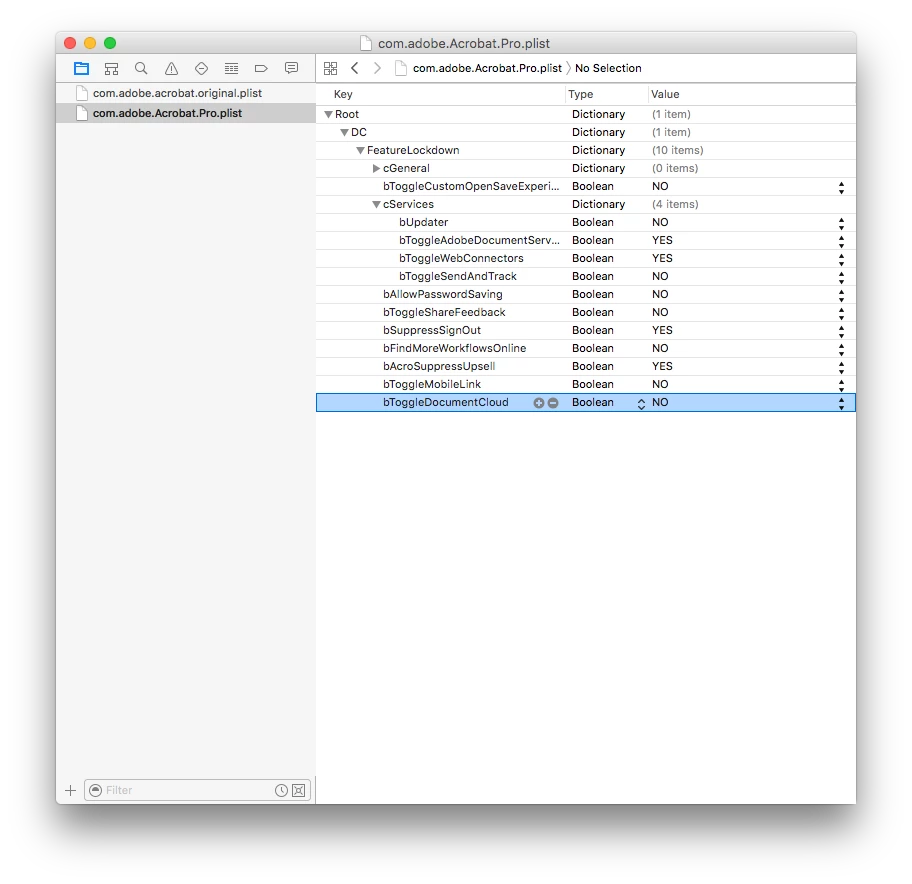Collapse the Root disclosure triangle

click(329, 115)
